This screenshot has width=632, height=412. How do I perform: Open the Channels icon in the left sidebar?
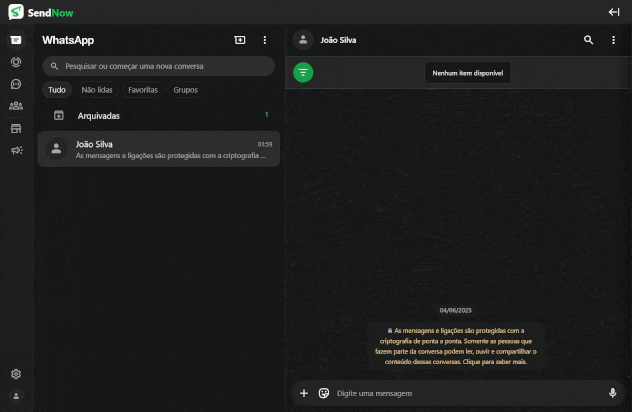tap(16, 84)
